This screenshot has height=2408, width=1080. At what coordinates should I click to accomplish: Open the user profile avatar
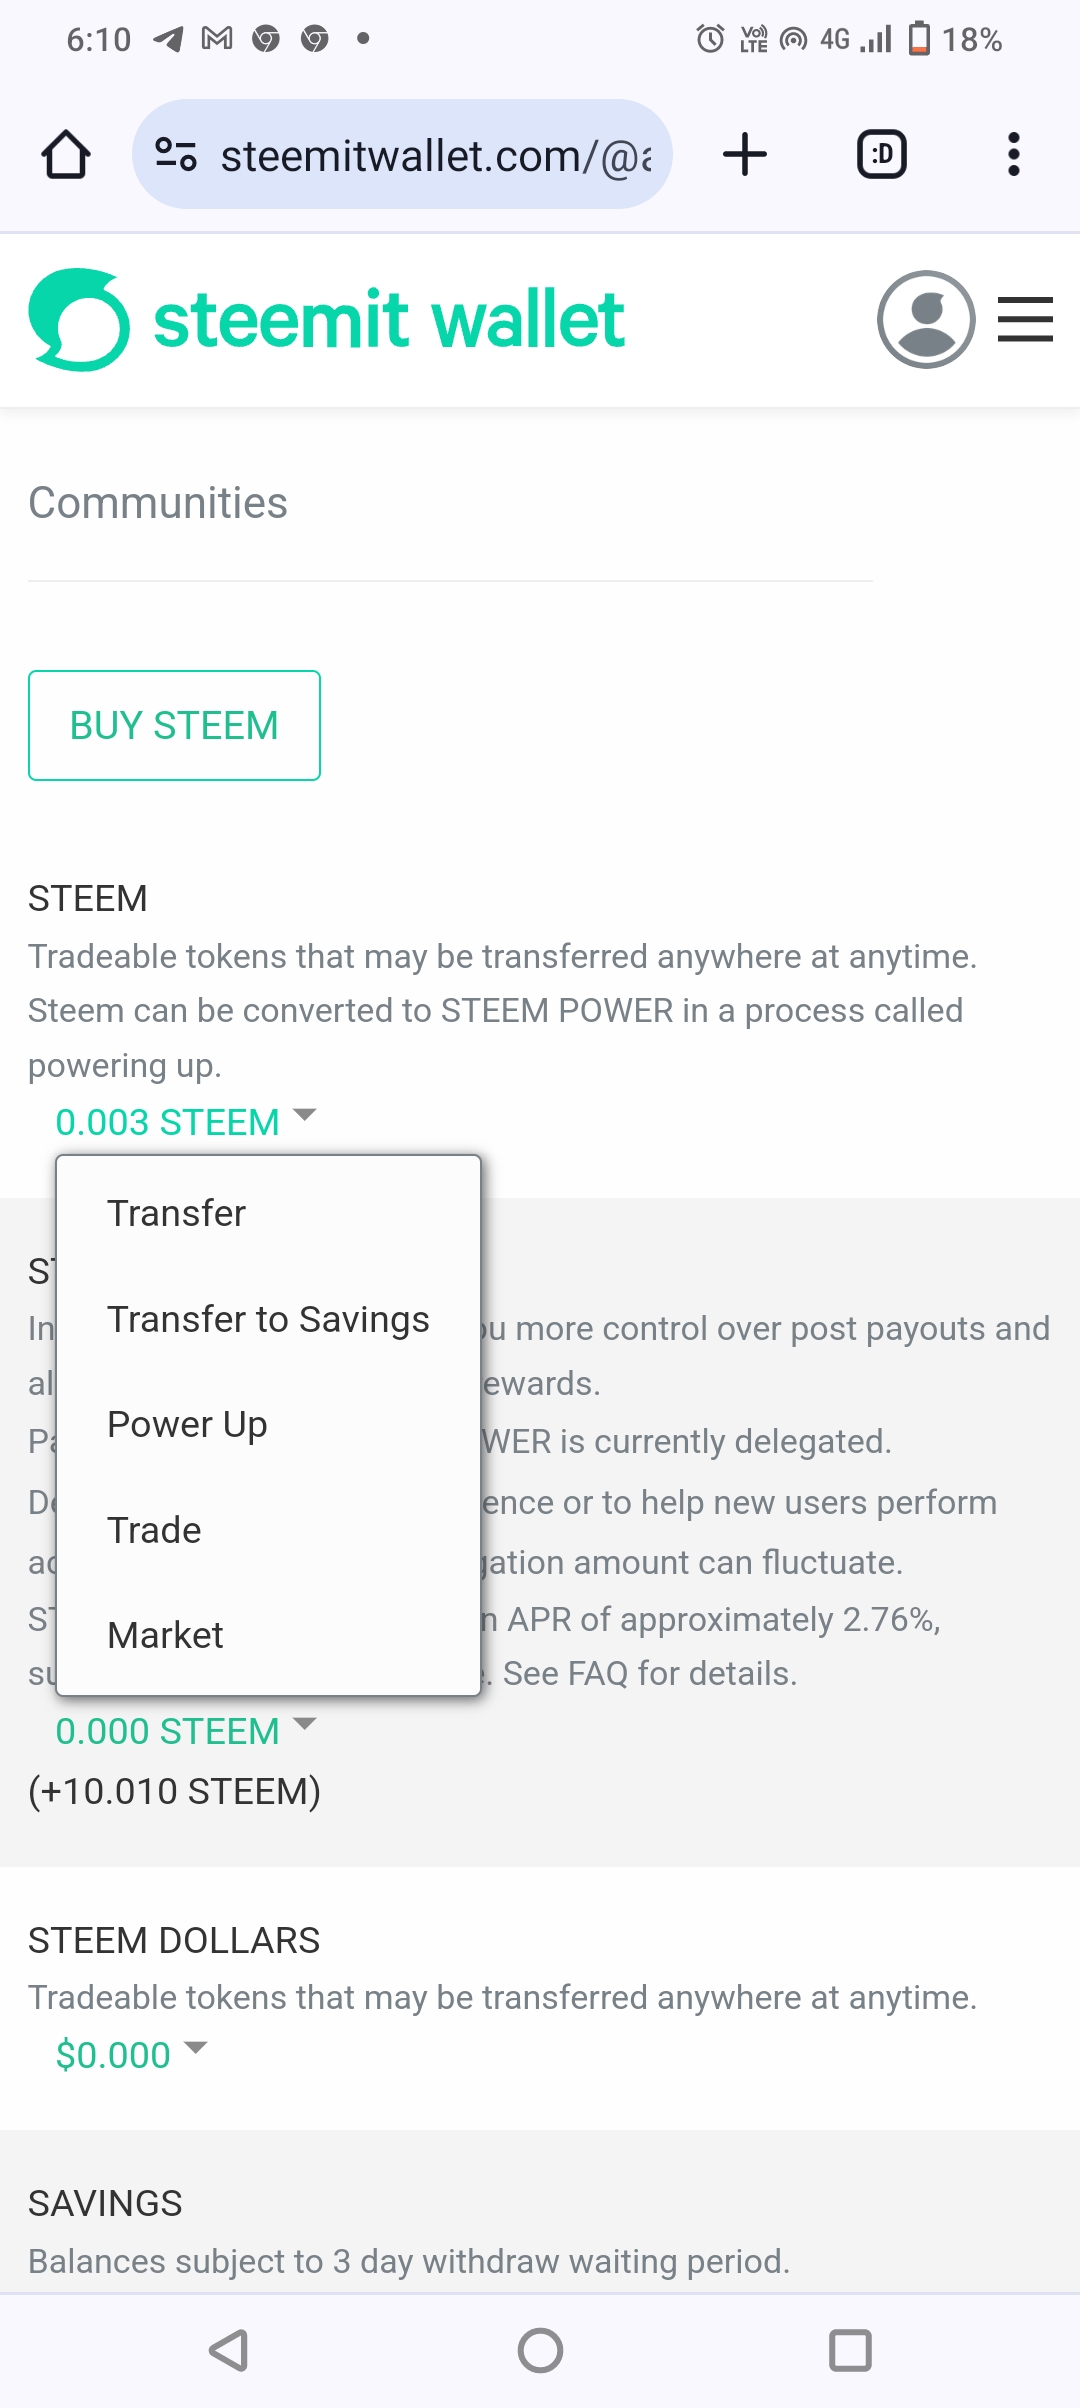coord(926,320)
